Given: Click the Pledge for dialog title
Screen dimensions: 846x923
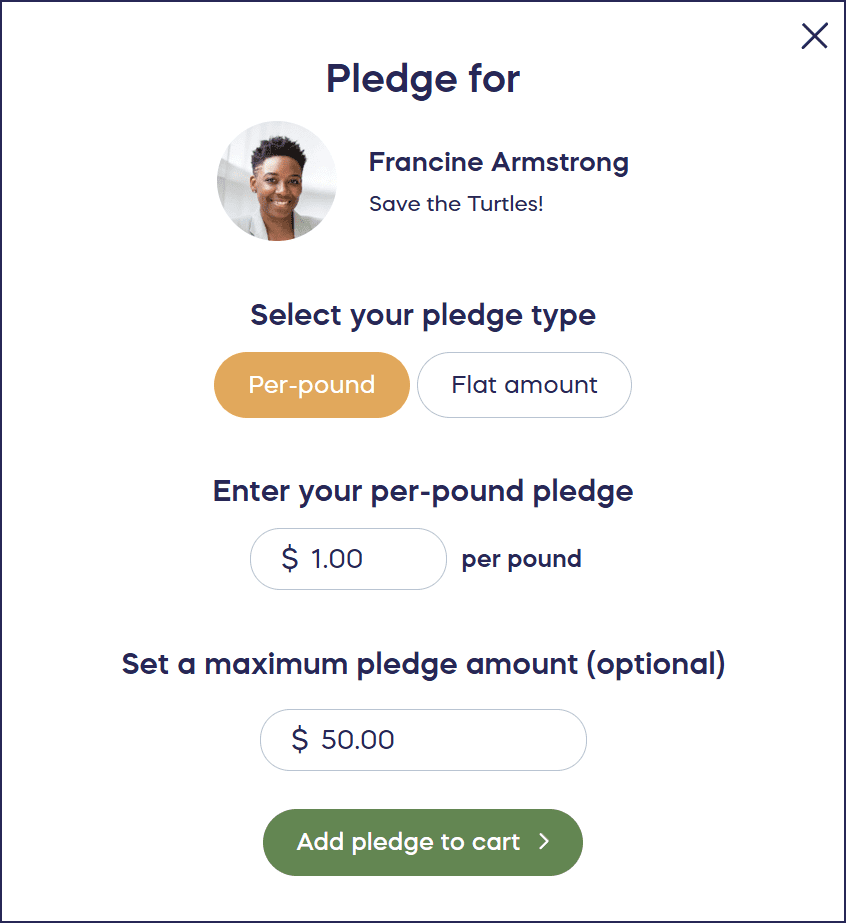Looking at the screenshot, I should point(423,79).
